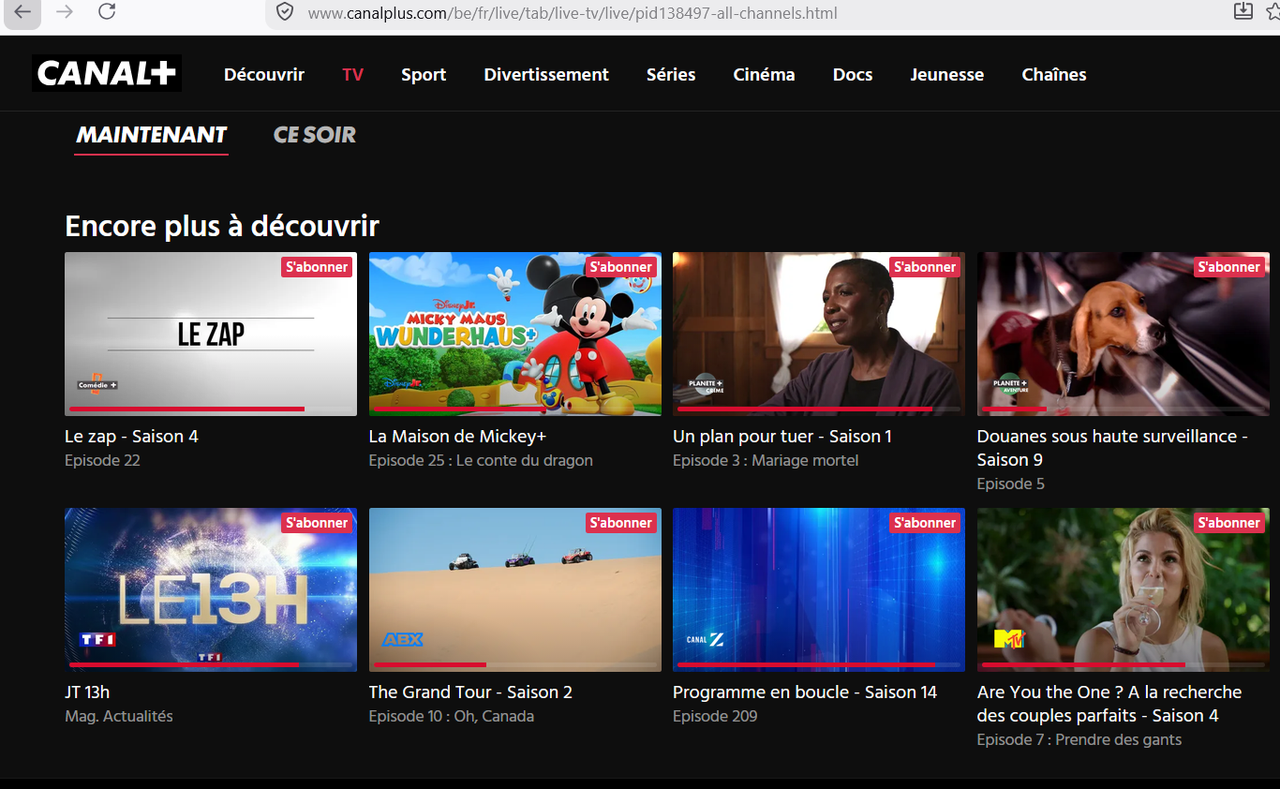Click the text 'Episode 10 : Oh, Canada'
This screenshot has width=1280, height=789.
tap(451, 717)
